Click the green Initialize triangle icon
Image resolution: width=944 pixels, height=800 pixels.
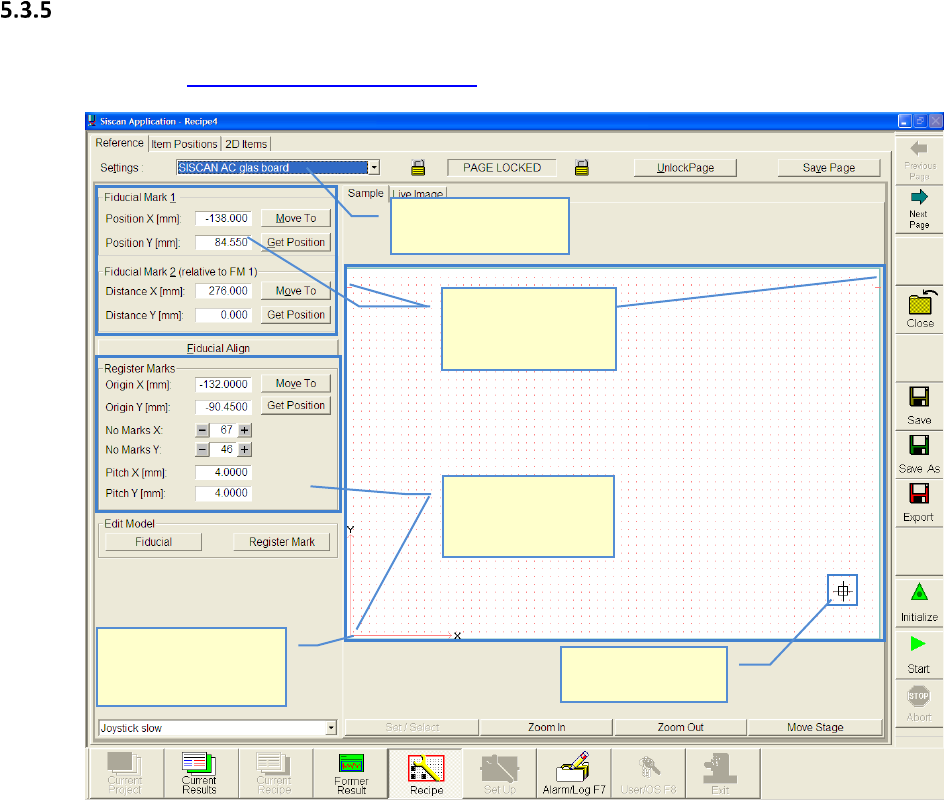click(x=919, y=592)
